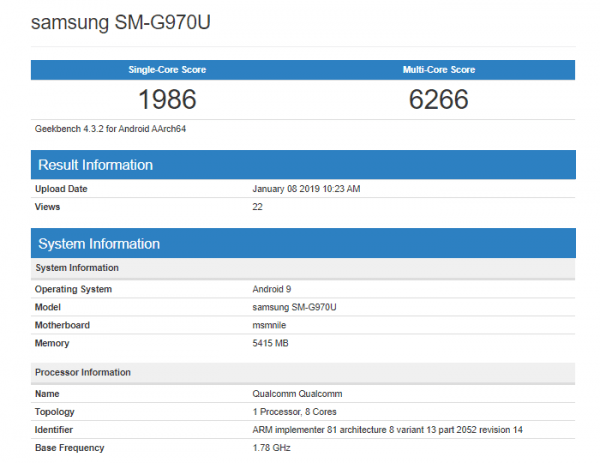Click the blue System Information section header

click(x=98, y=243)
